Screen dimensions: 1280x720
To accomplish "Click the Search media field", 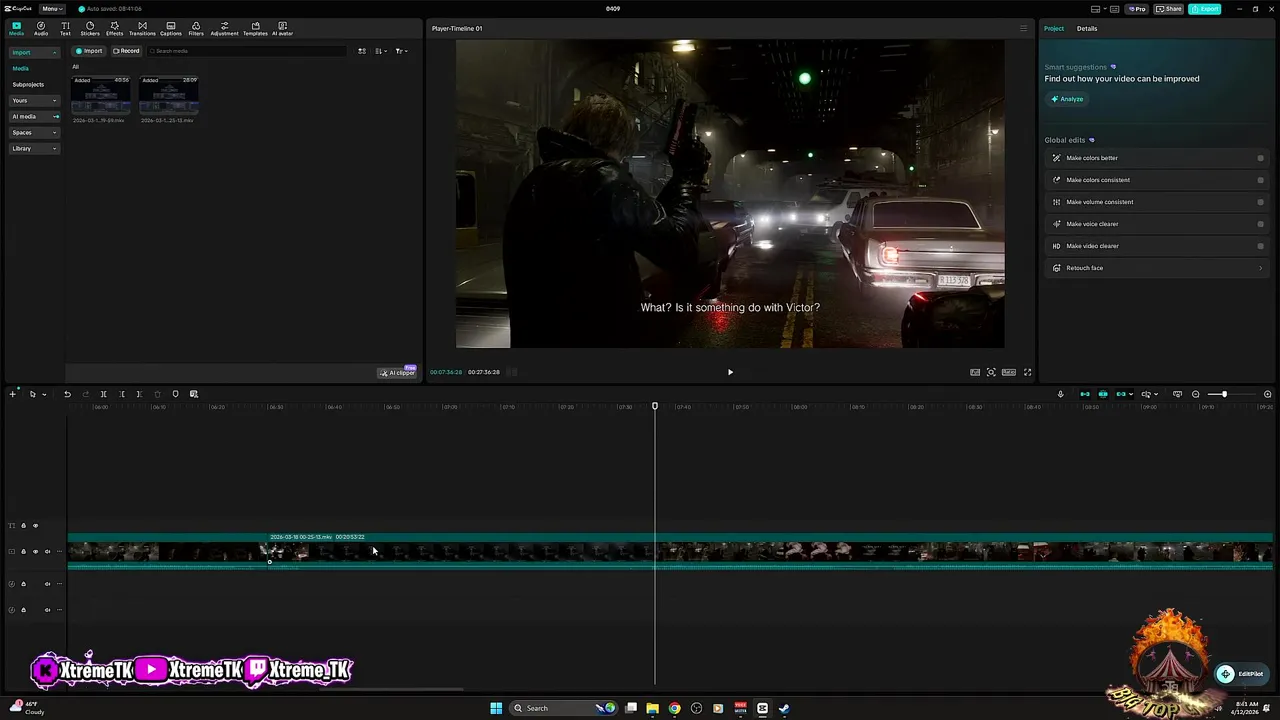I will click(x=245, y=51).
